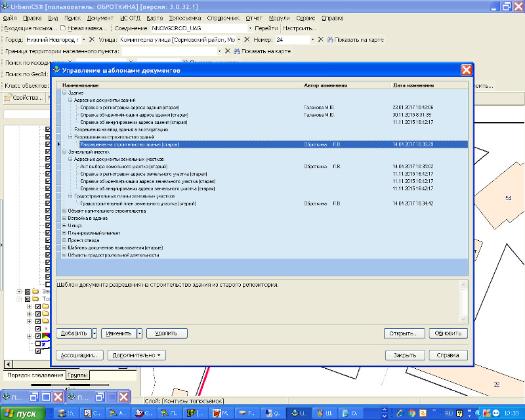This screenshot has height=420, width=525.
Task: Open the Дополнительно dropdown button
Action: pyautogui.click(x=136, y=355)
